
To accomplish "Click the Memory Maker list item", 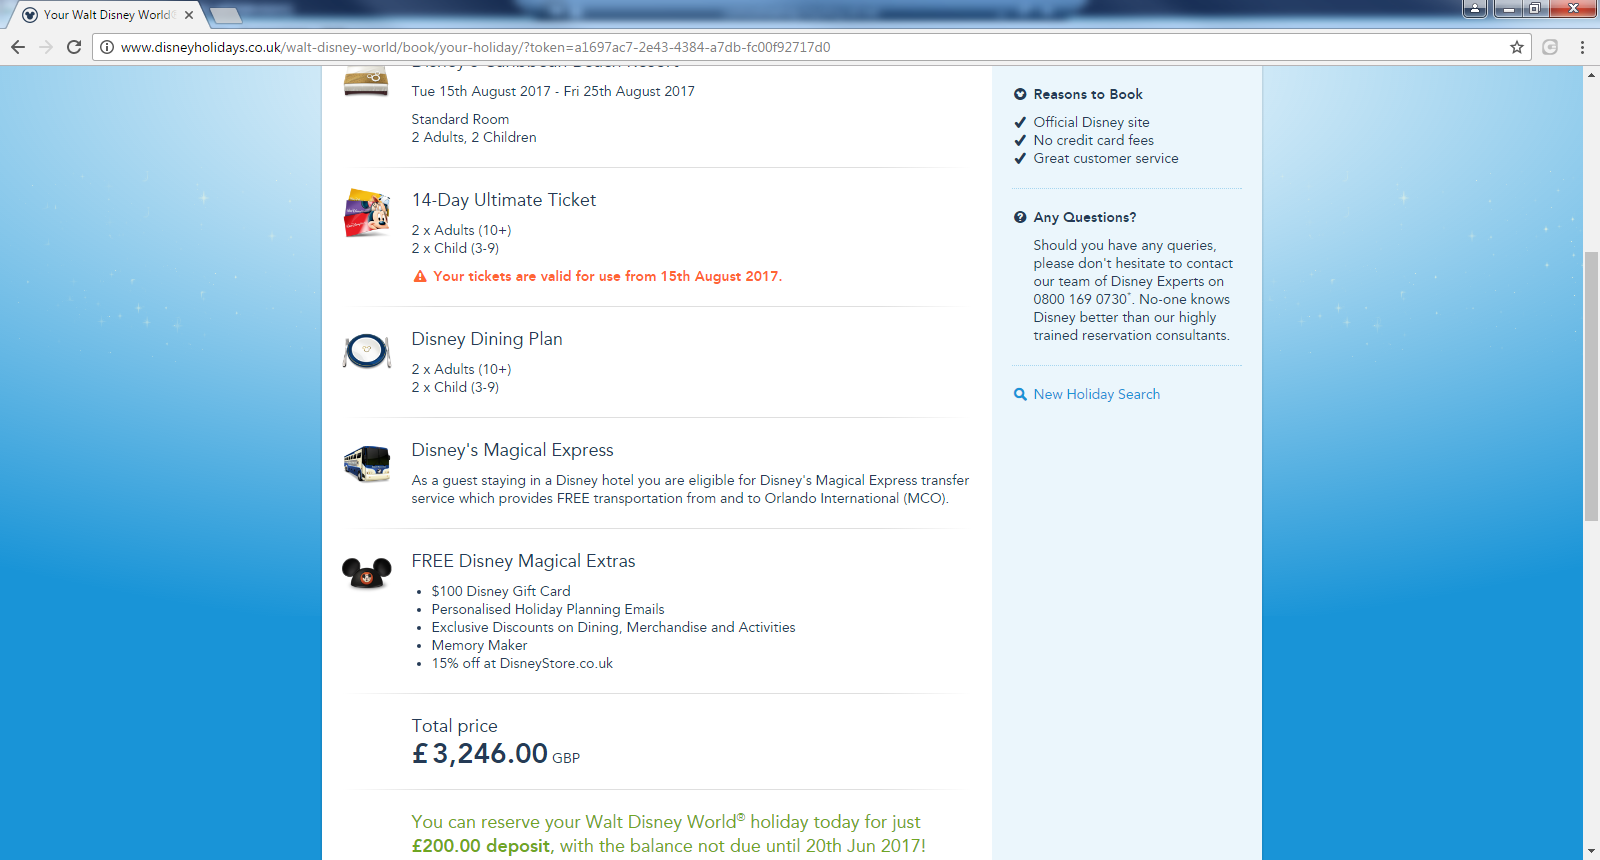I will [479, 645].
